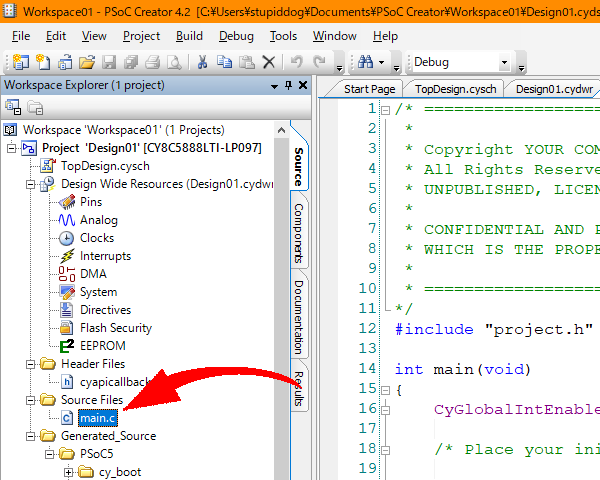Screen dimensions: 600x480
Task: Click the Undo arrow icon
Action: (x=297, y=61)
